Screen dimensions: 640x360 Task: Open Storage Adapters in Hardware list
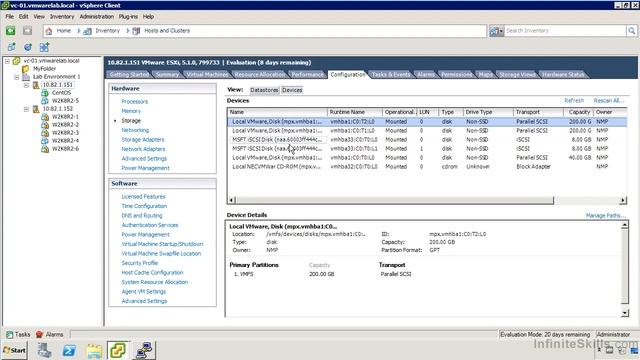click(142, 140)
